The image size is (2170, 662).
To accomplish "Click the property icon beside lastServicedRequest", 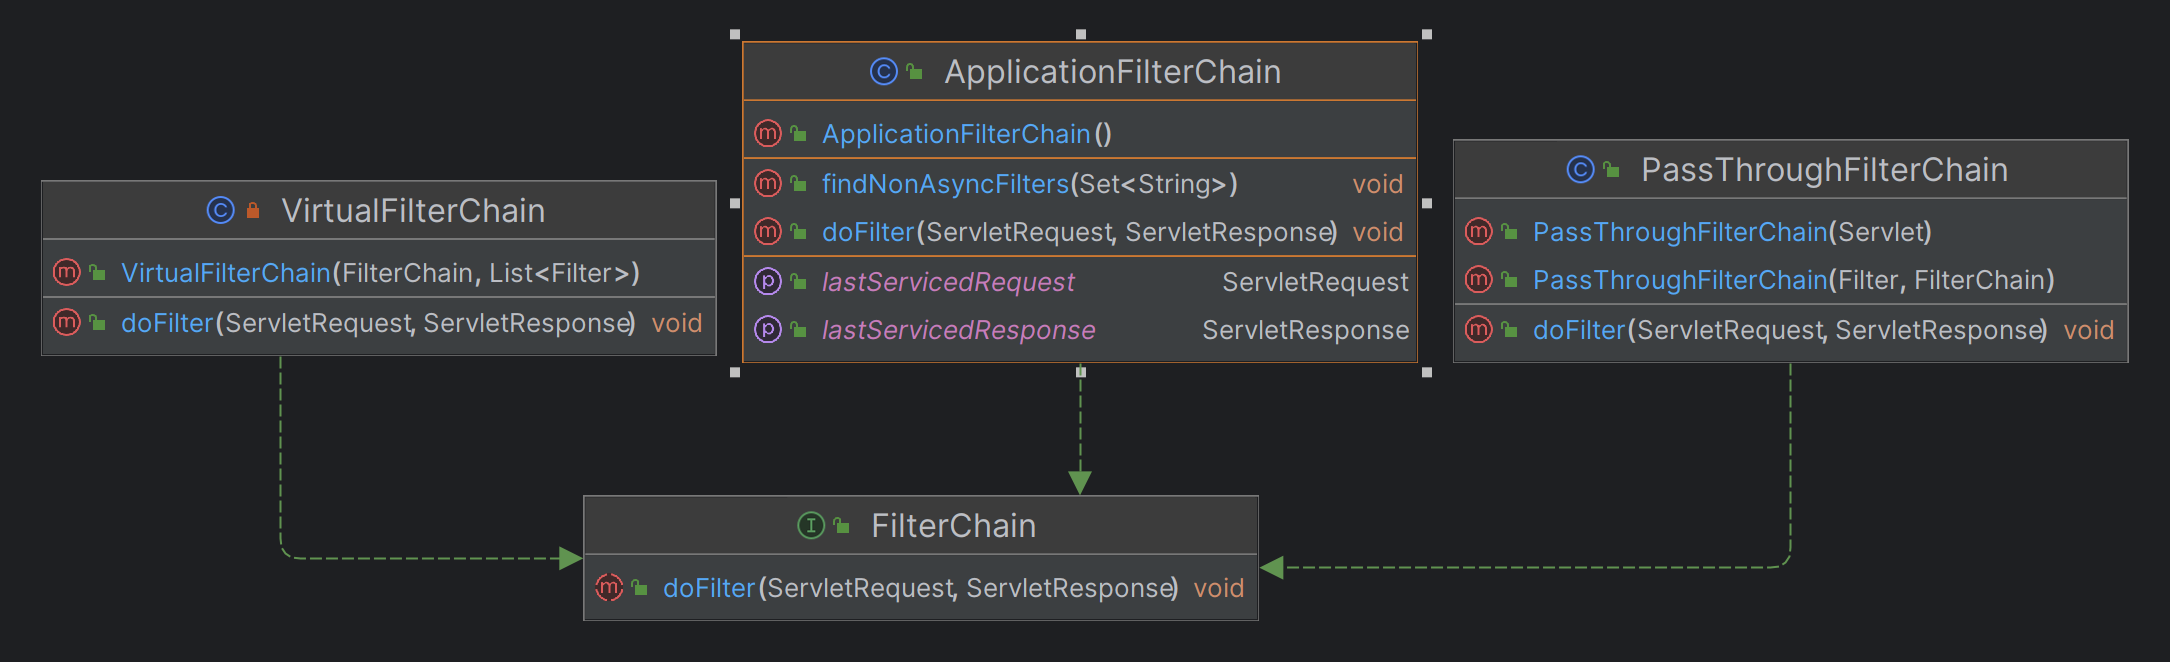I will [767, 281].
